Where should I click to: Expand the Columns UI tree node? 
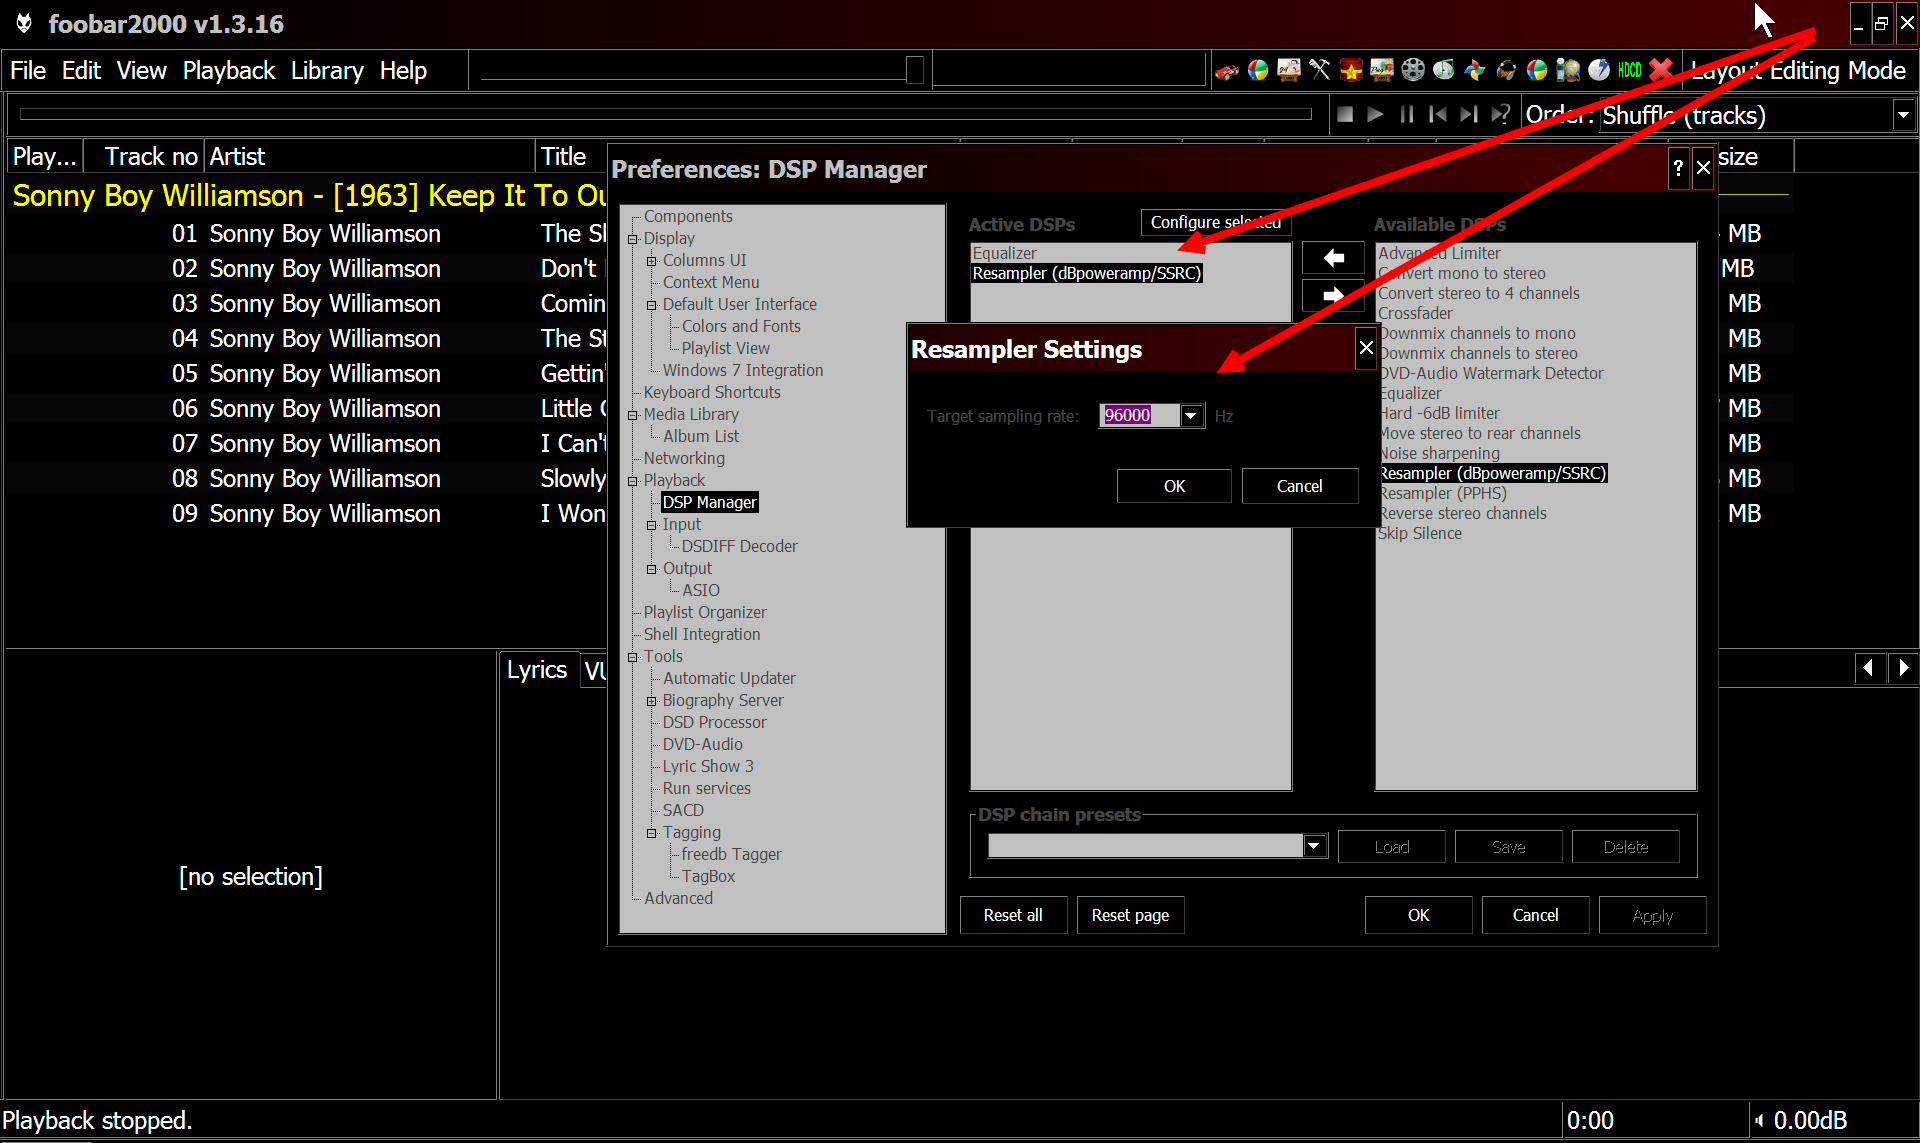pyautogui.click(x=651, y=261)
